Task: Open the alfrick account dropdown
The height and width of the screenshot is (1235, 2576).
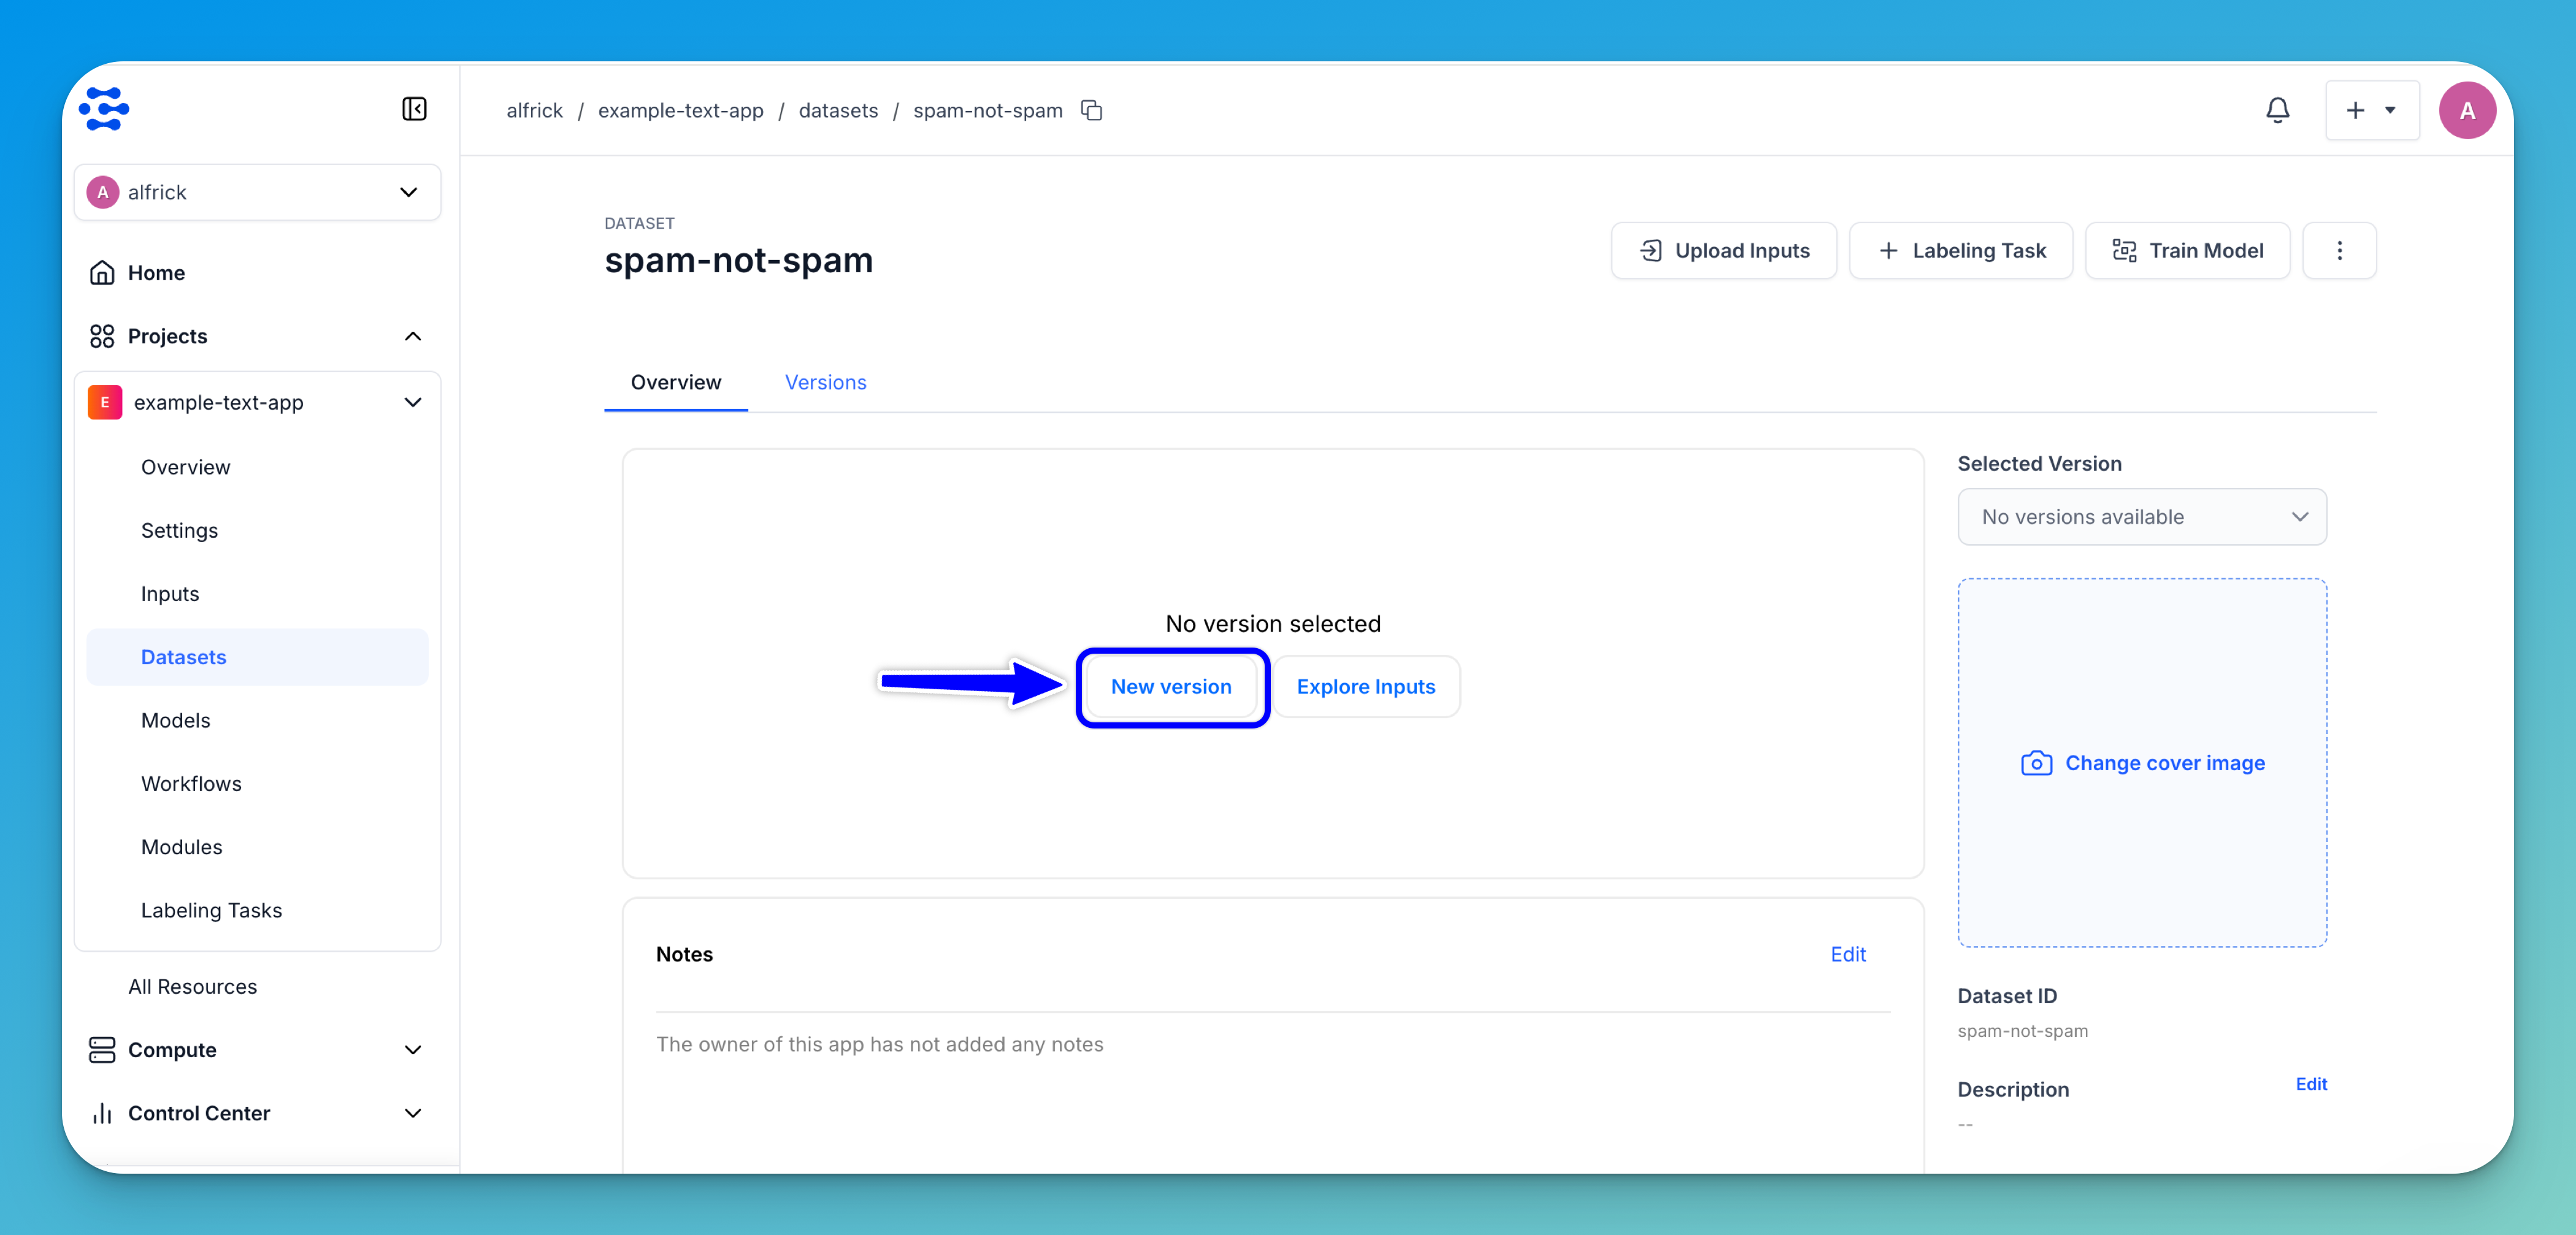Action: (x=257, y=192)
